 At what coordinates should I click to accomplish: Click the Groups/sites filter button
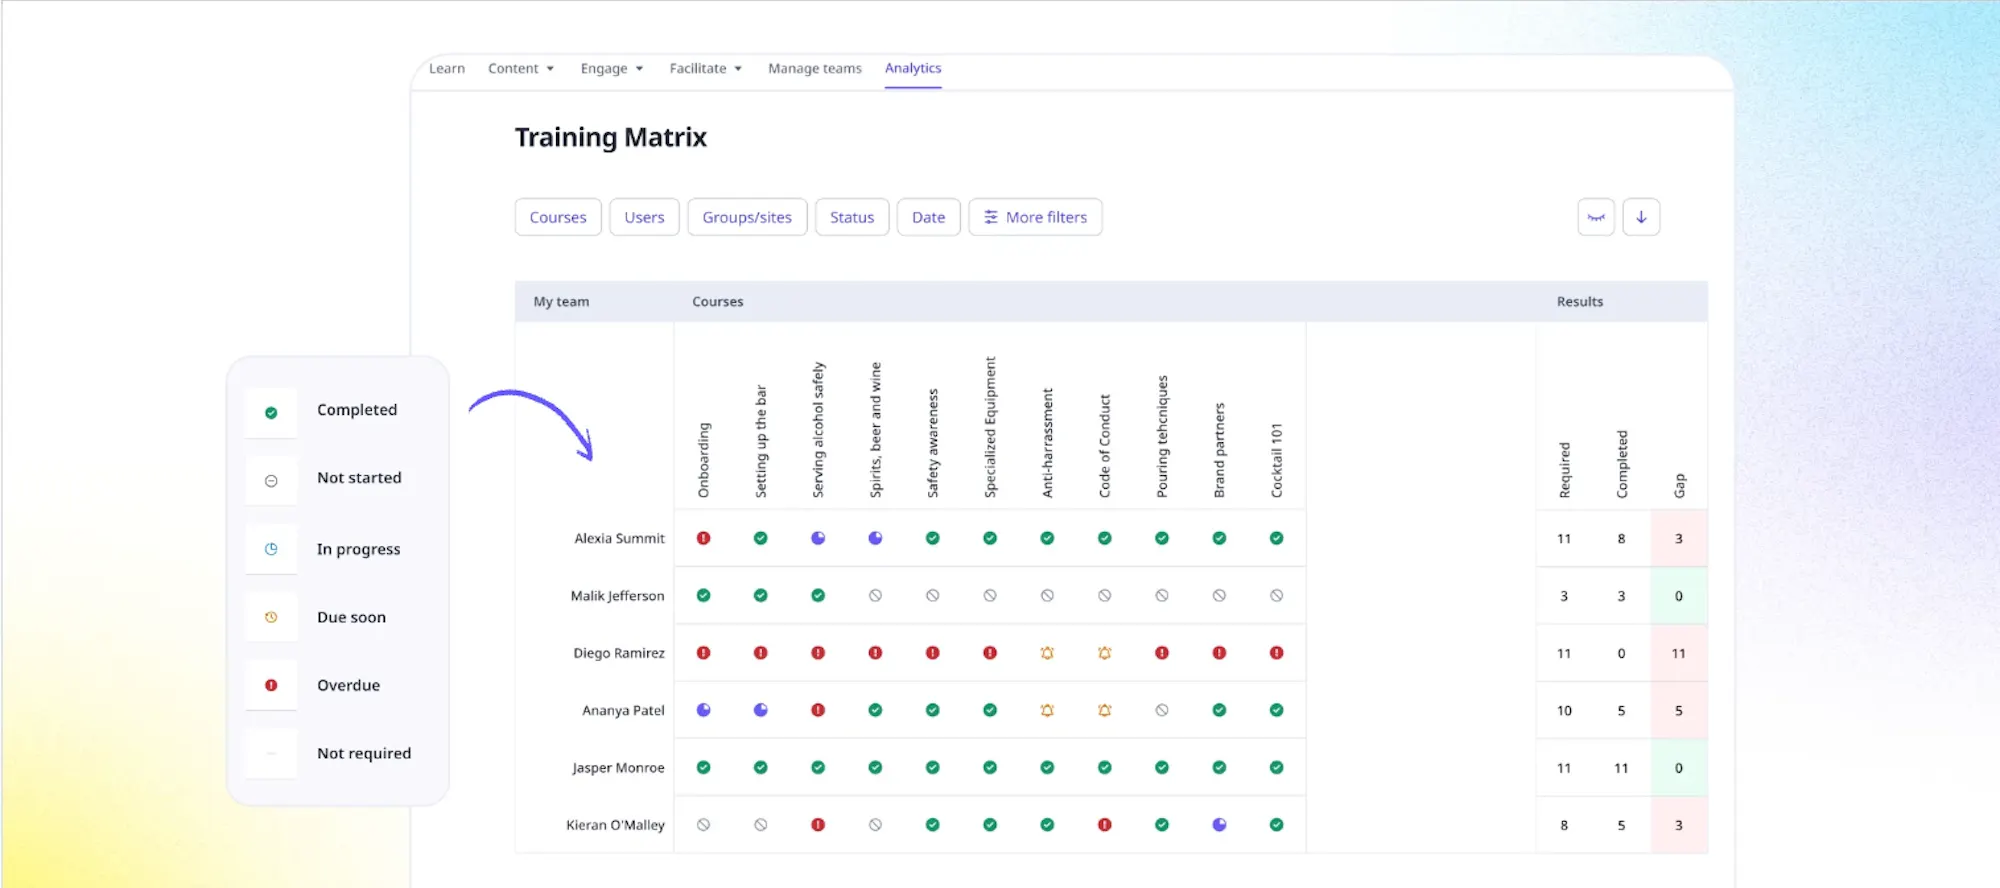[747, 217]
